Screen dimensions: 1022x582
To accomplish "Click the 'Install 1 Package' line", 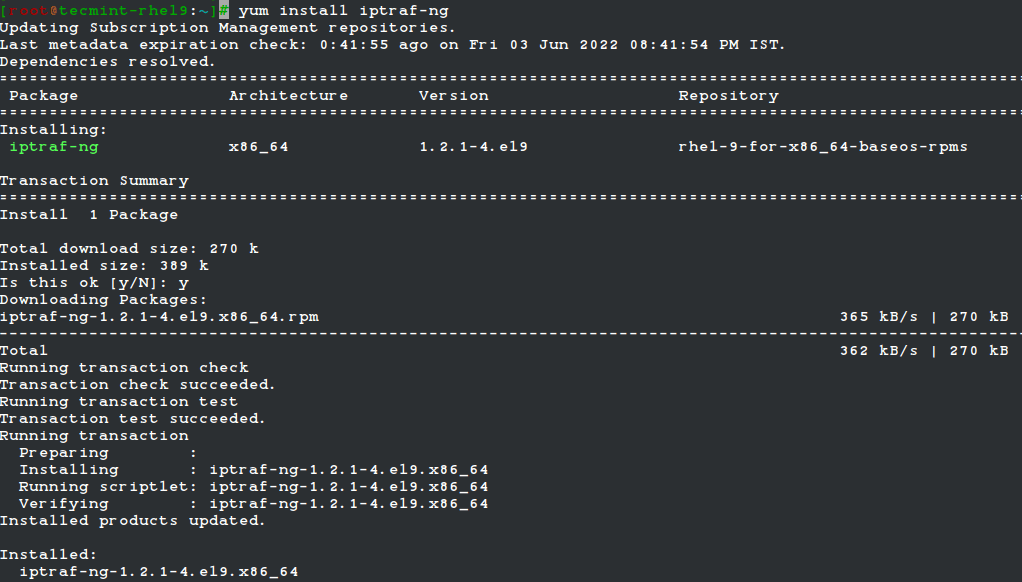I will 89,215.
